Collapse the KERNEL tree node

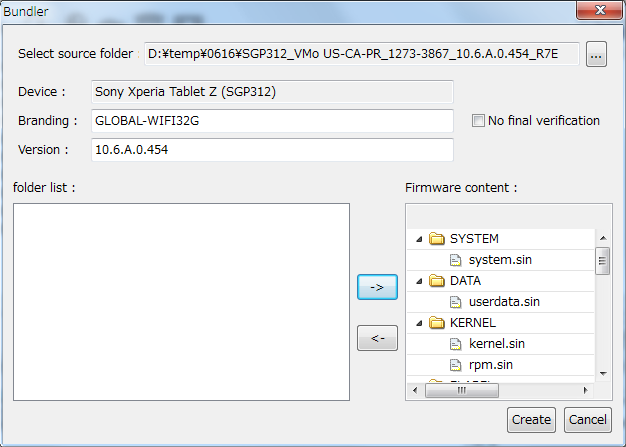[x=419, y=323]
